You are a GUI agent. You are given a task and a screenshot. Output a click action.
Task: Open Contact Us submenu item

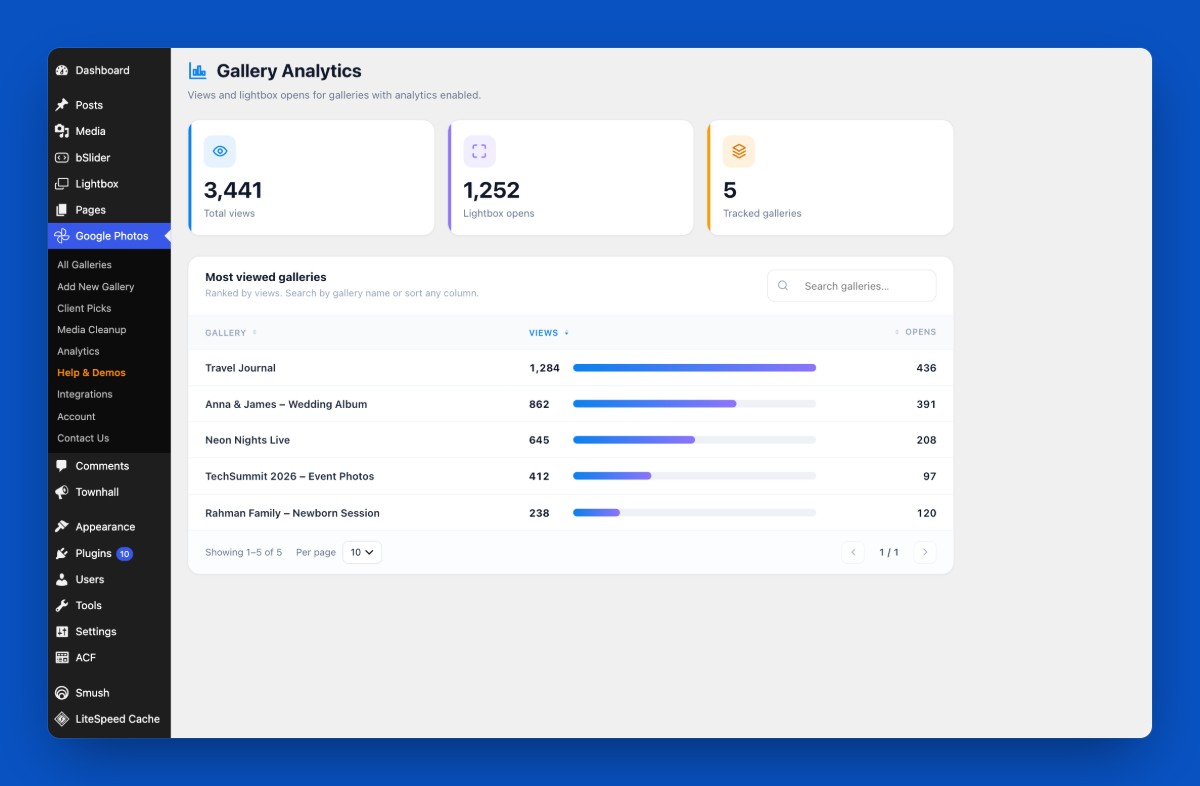pyautogui.click(x=83, y=438)
